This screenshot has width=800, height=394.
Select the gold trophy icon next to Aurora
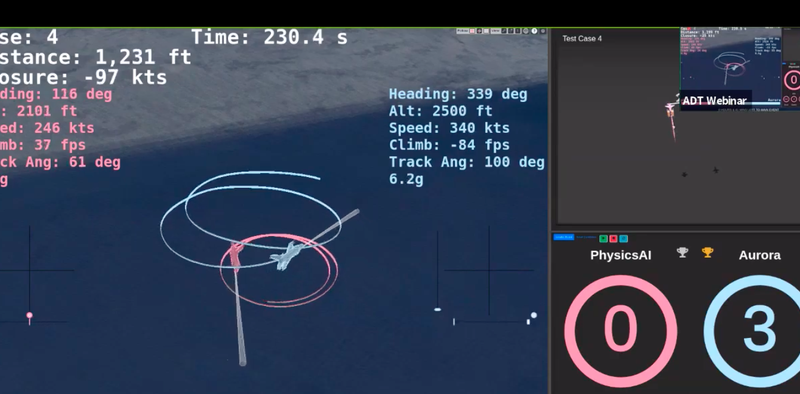[x=707, y=252]
